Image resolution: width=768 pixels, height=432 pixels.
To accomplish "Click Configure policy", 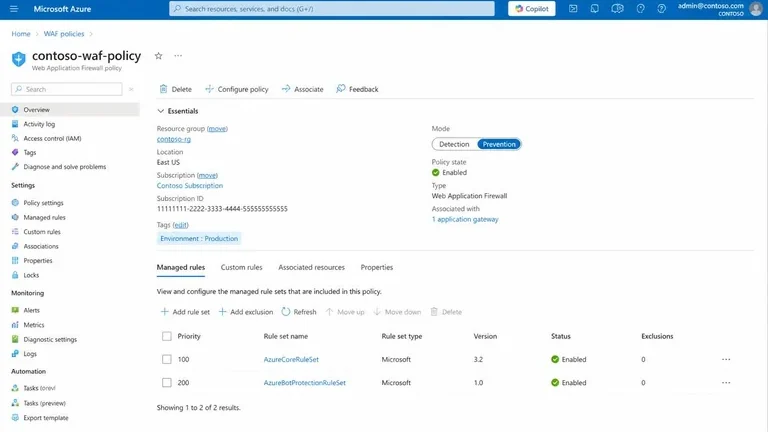I will click(237, 89).
